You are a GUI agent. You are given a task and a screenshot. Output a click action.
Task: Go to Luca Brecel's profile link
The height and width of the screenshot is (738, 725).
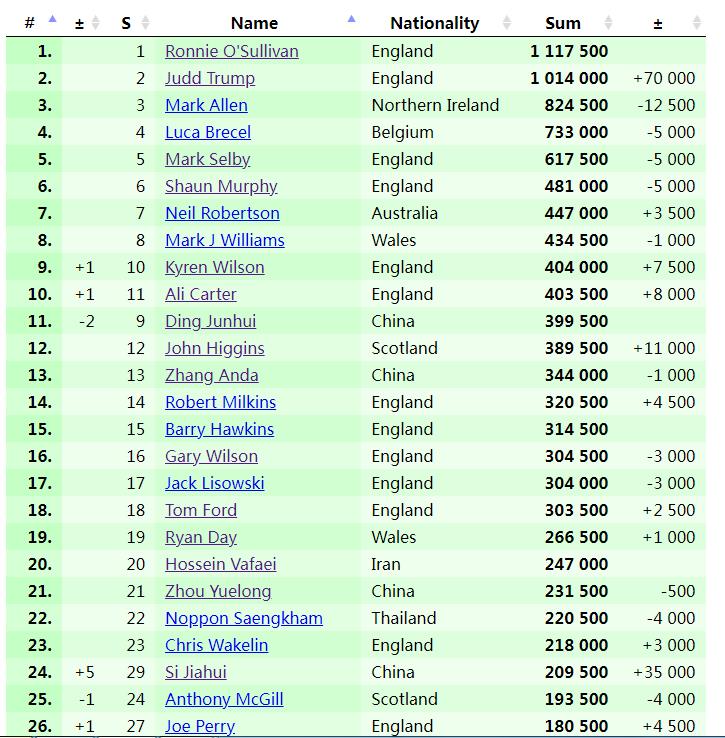click(208, 132)
